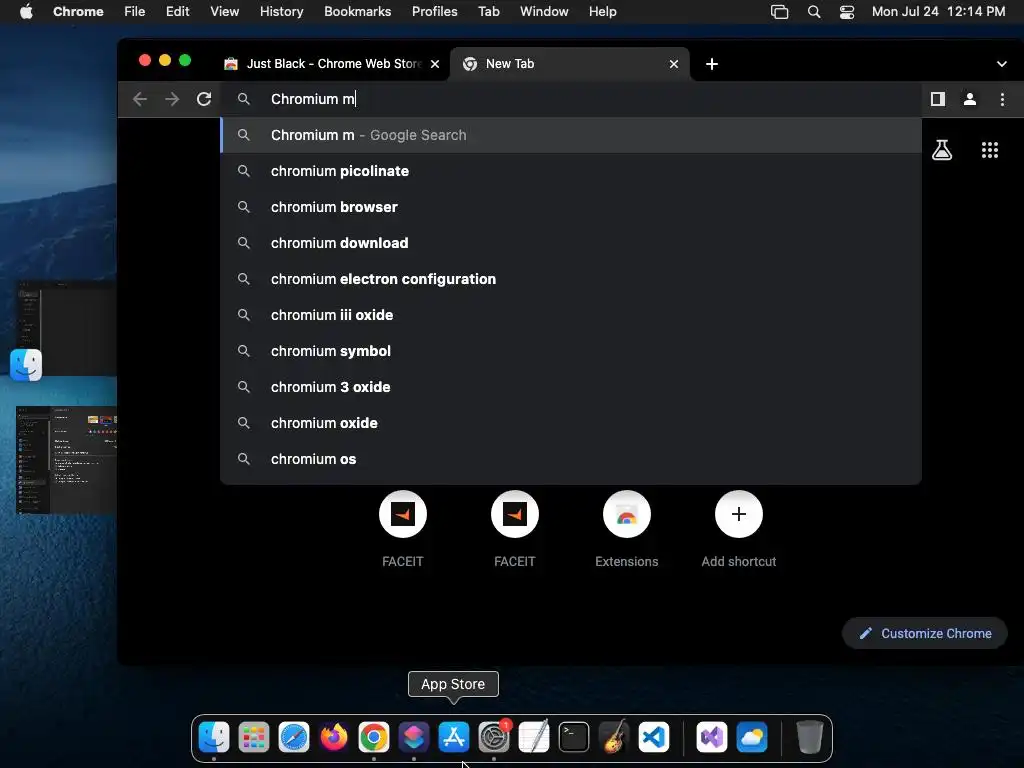Launch Firefox from the Dock
The width and height of the screenshot is (1024, 768).
pos(334,737)
